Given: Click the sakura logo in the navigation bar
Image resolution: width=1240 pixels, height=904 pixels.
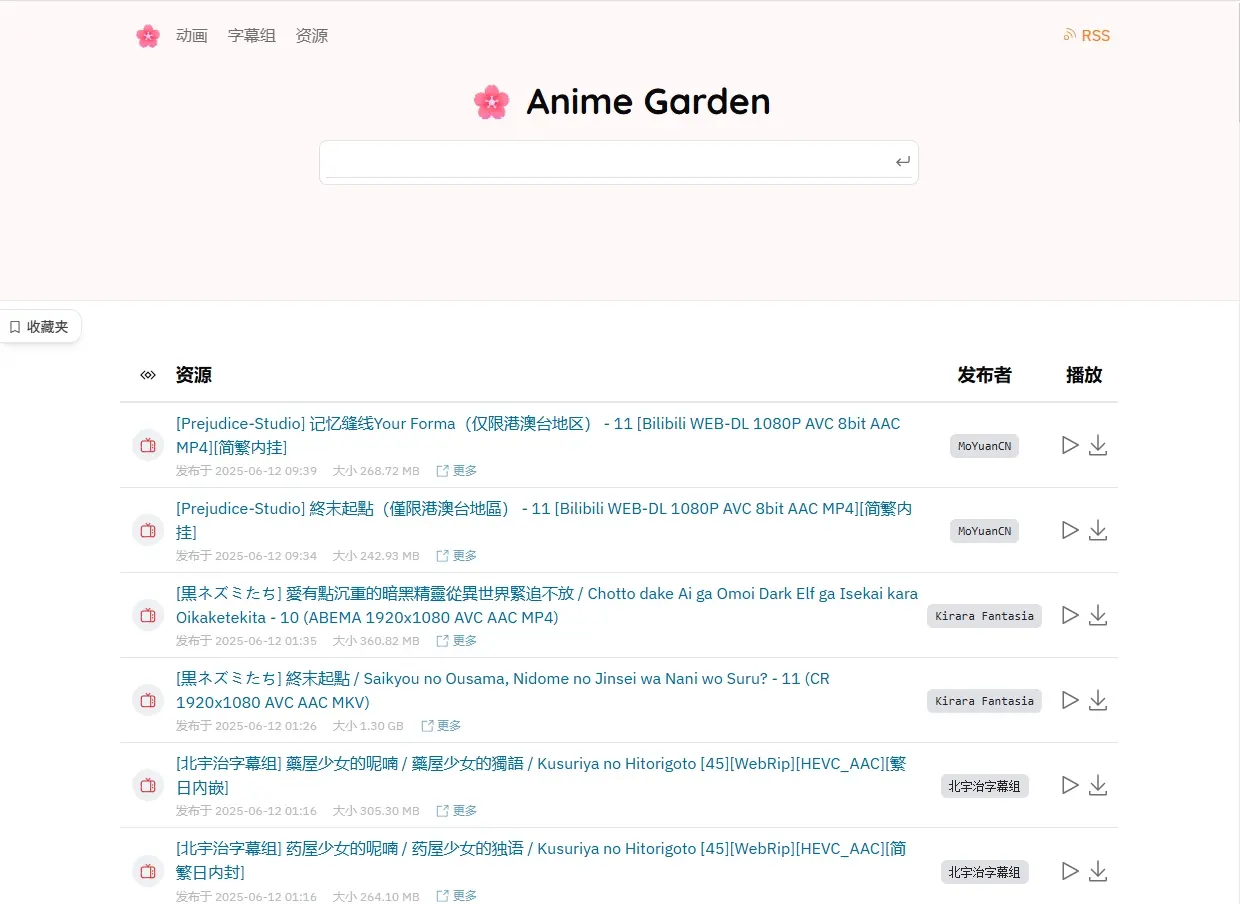Looking at the screenshot, I should pos(148,36).
